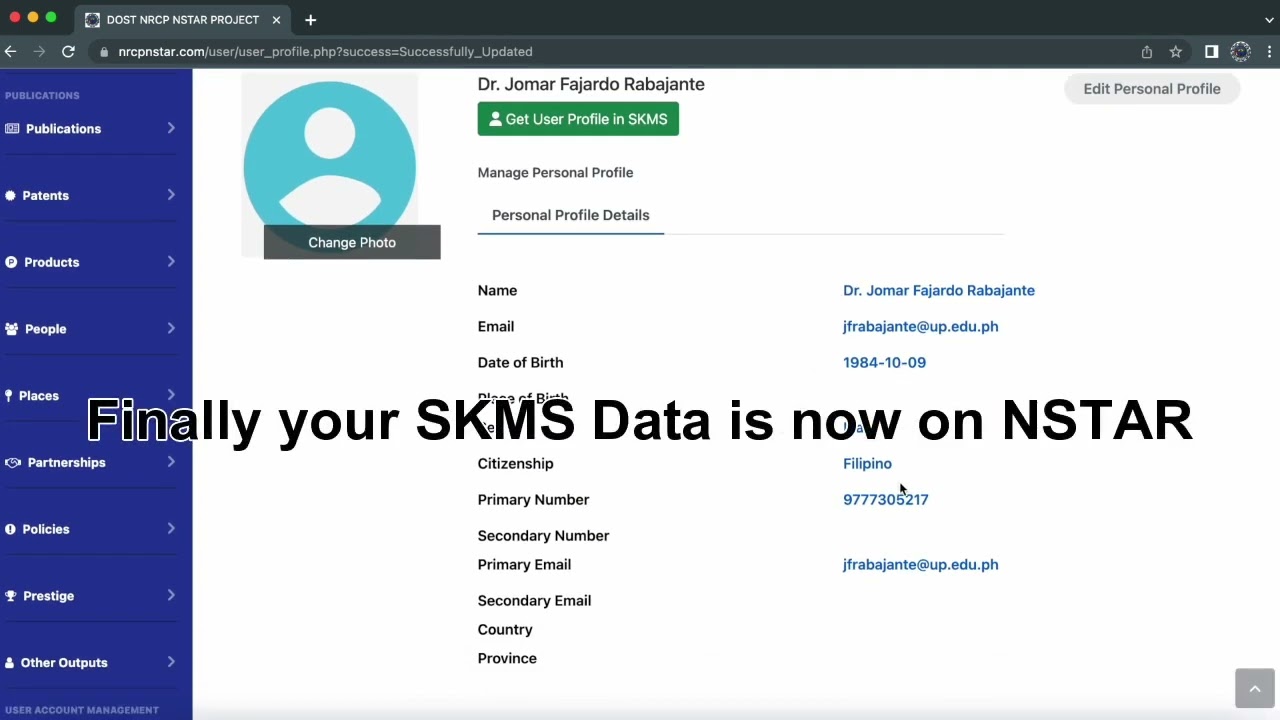1280x720 pixels.
Task: Click Manage Personal Profile heading
Action: (x=555, y=173)
